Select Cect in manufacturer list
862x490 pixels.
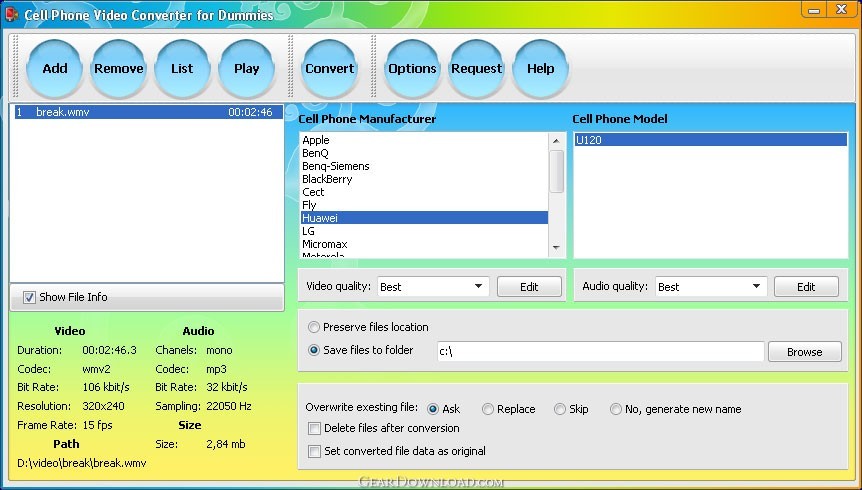click(424, 192)
